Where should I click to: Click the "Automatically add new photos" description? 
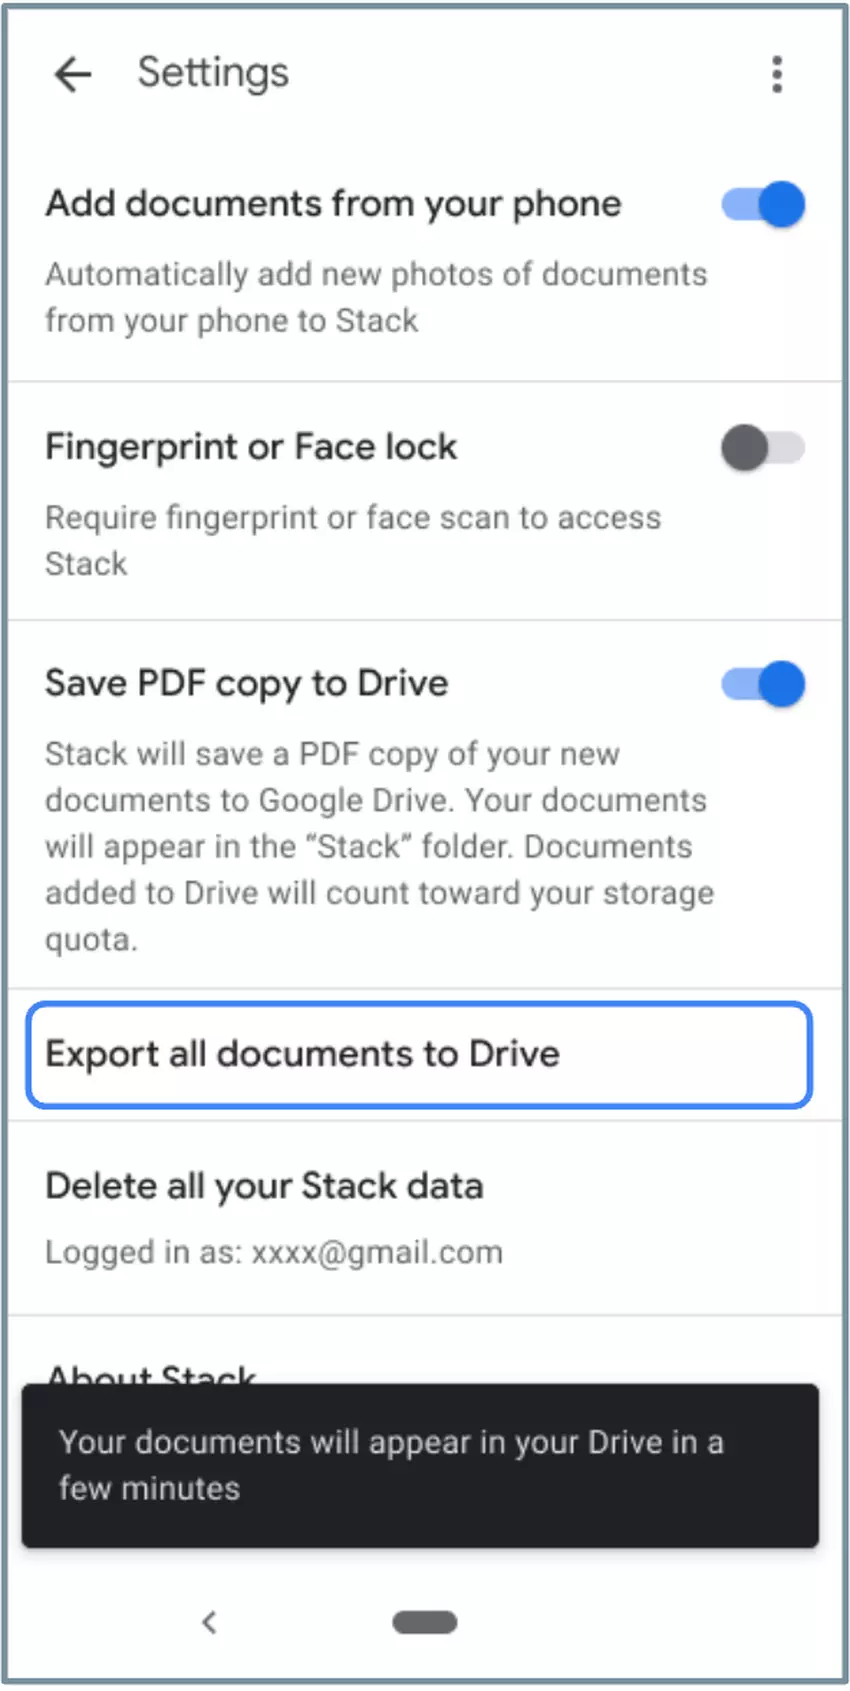[375, 297]
